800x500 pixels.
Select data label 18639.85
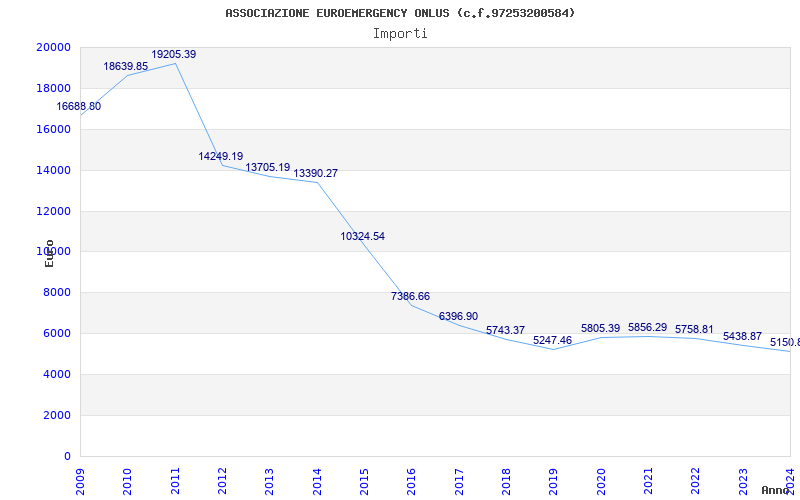[126, 66]
